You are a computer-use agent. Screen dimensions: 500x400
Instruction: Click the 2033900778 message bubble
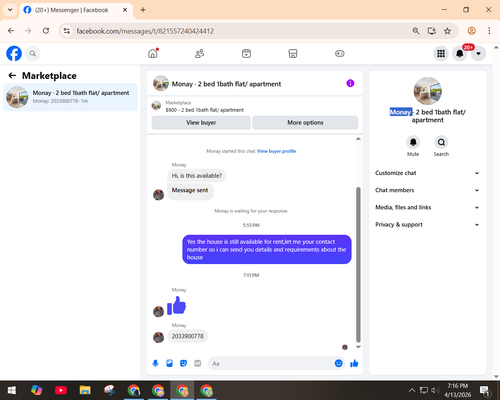[187, 336]
